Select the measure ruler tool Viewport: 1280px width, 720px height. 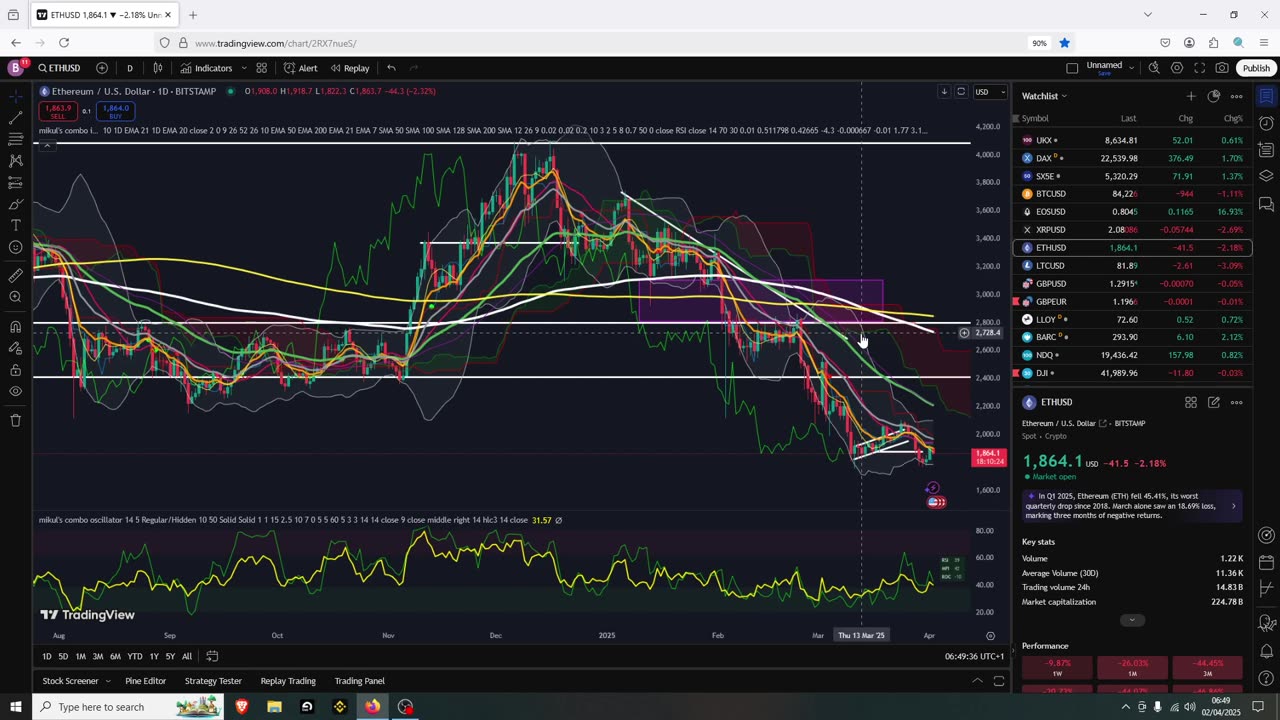tap(15, 275)
